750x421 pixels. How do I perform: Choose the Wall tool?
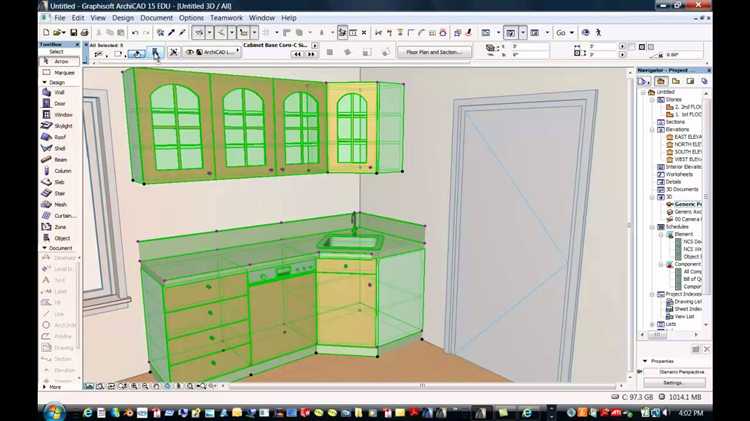click(58, 92)
